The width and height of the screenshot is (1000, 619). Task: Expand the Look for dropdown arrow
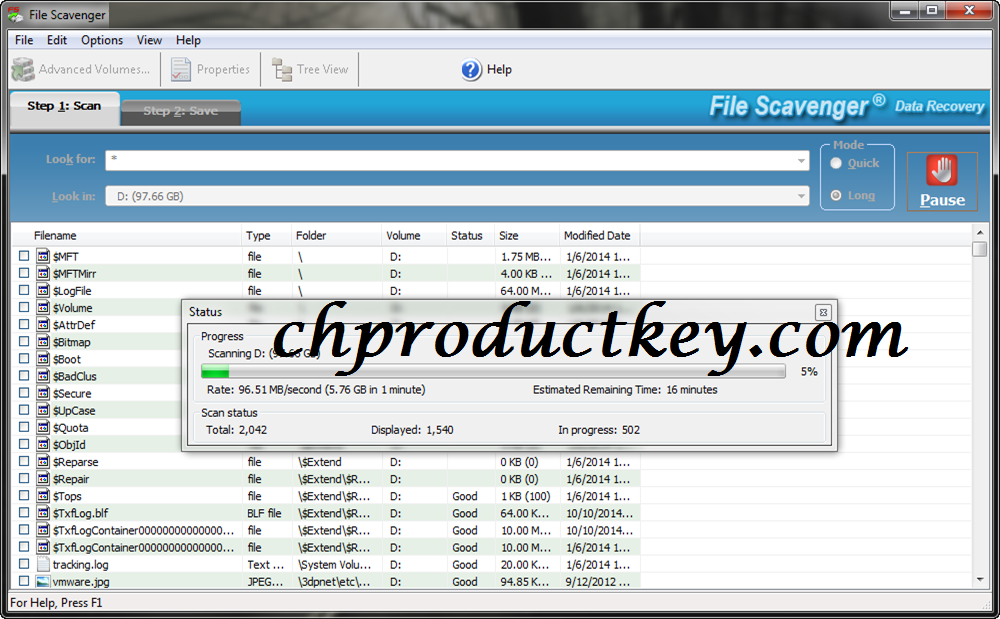(x=801, y=161)
